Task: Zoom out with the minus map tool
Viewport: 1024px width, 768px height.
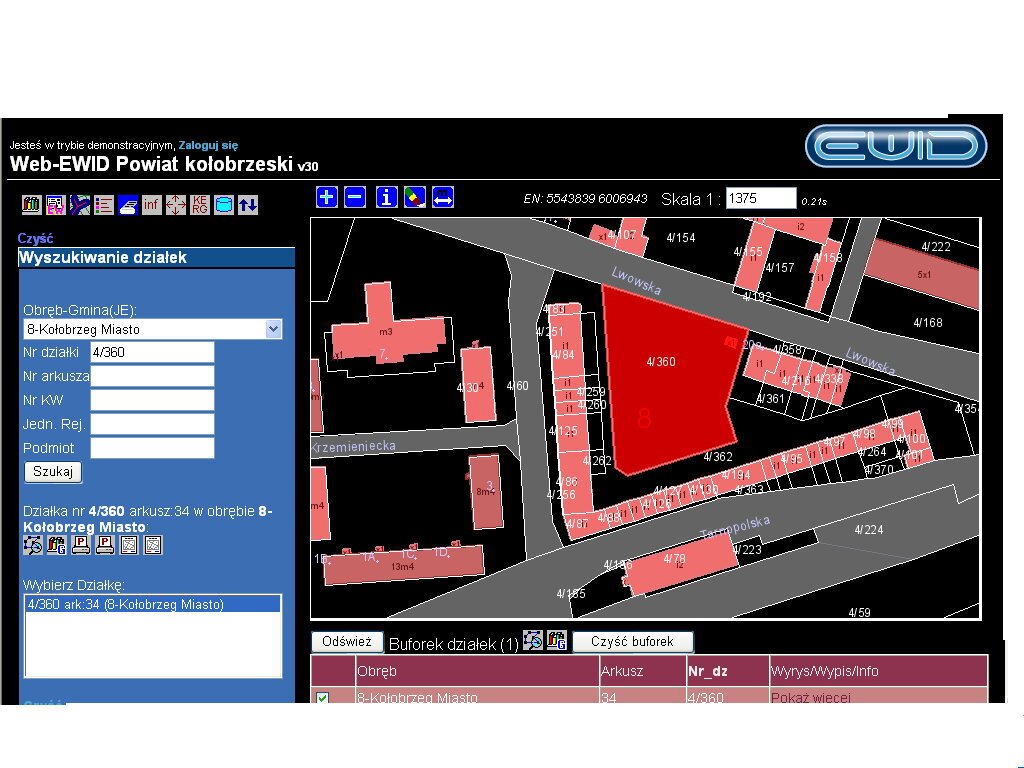Action: (355, 197)
